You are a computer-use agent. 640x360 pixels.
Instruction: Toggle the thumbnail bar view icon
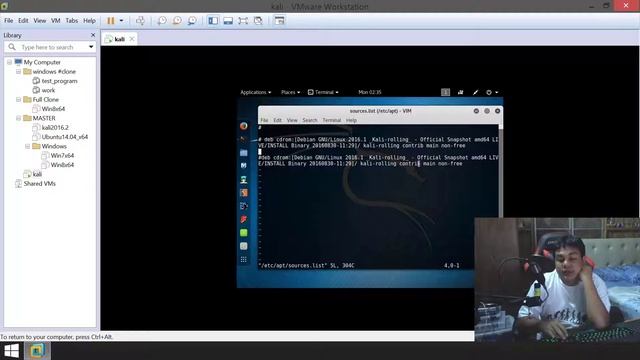(x=228, y=20)
